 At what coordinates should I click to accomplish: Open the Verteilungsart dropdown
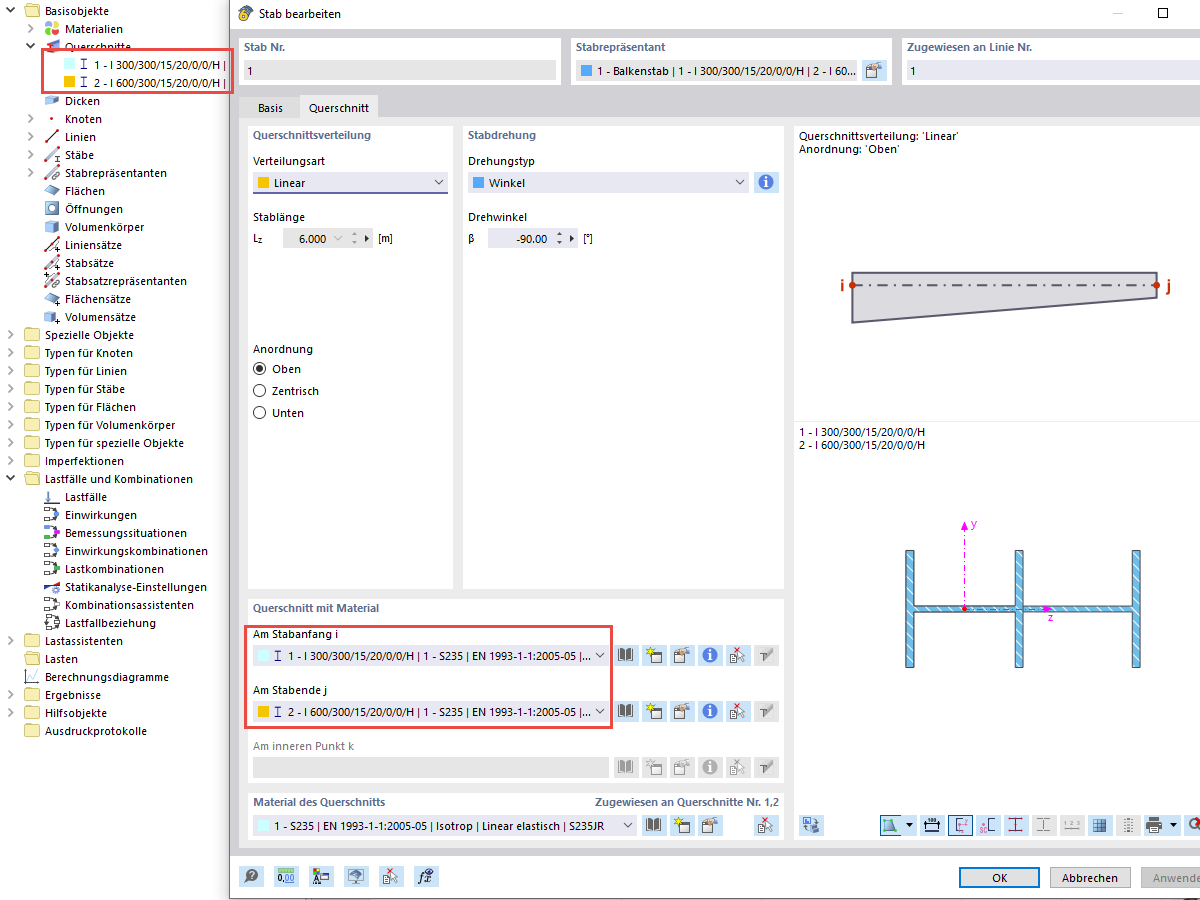pos(350,183)
